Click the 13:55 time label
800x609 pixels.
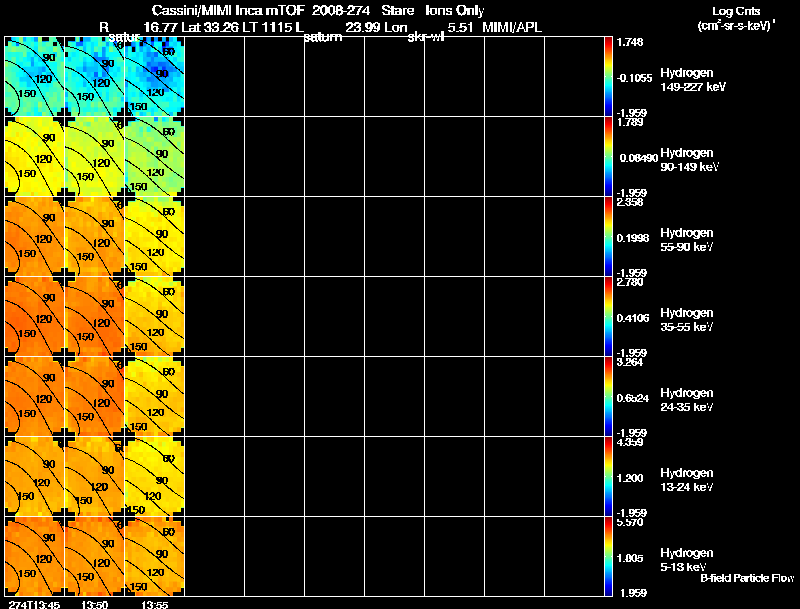click(x=155, y=604)
